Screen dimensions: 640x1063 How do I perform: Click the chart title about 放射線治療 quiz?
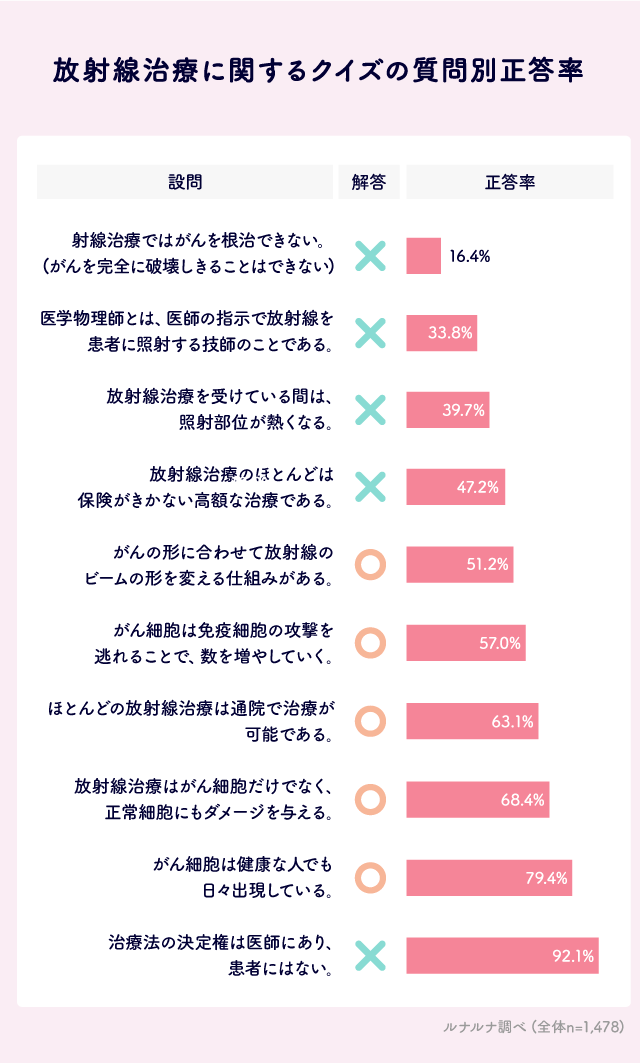[x=320, y=73]
